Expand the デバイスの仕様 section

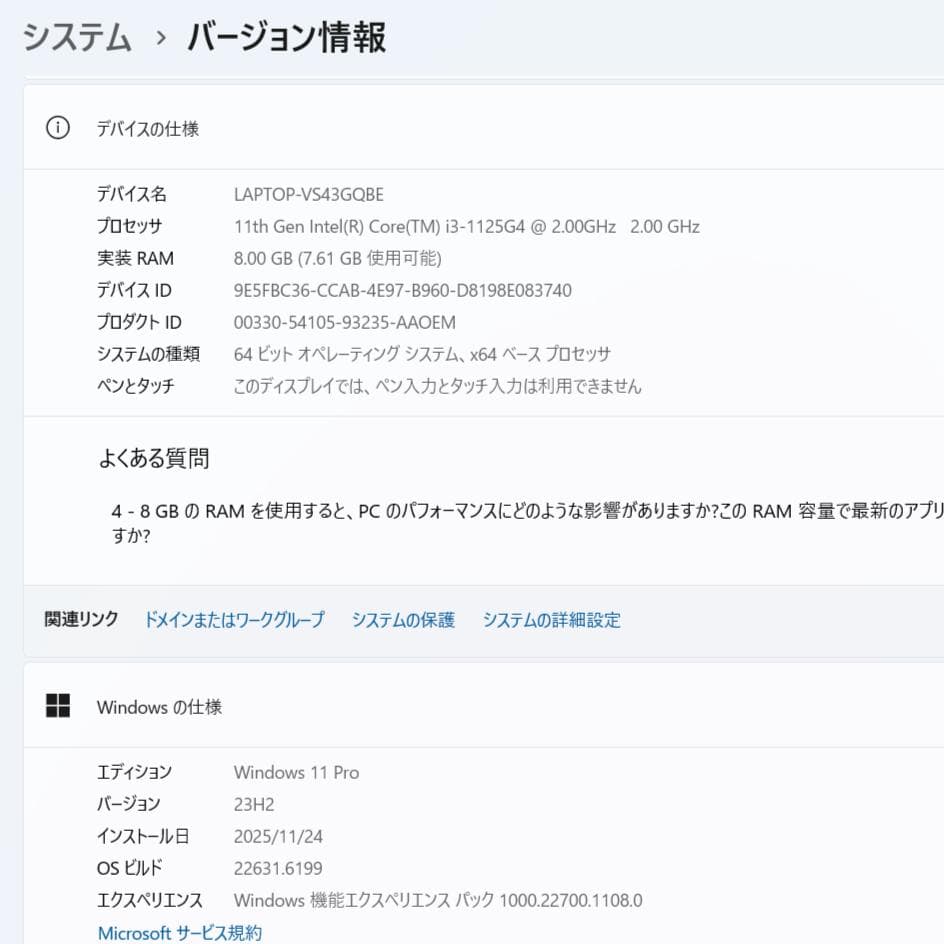(147, 128)
